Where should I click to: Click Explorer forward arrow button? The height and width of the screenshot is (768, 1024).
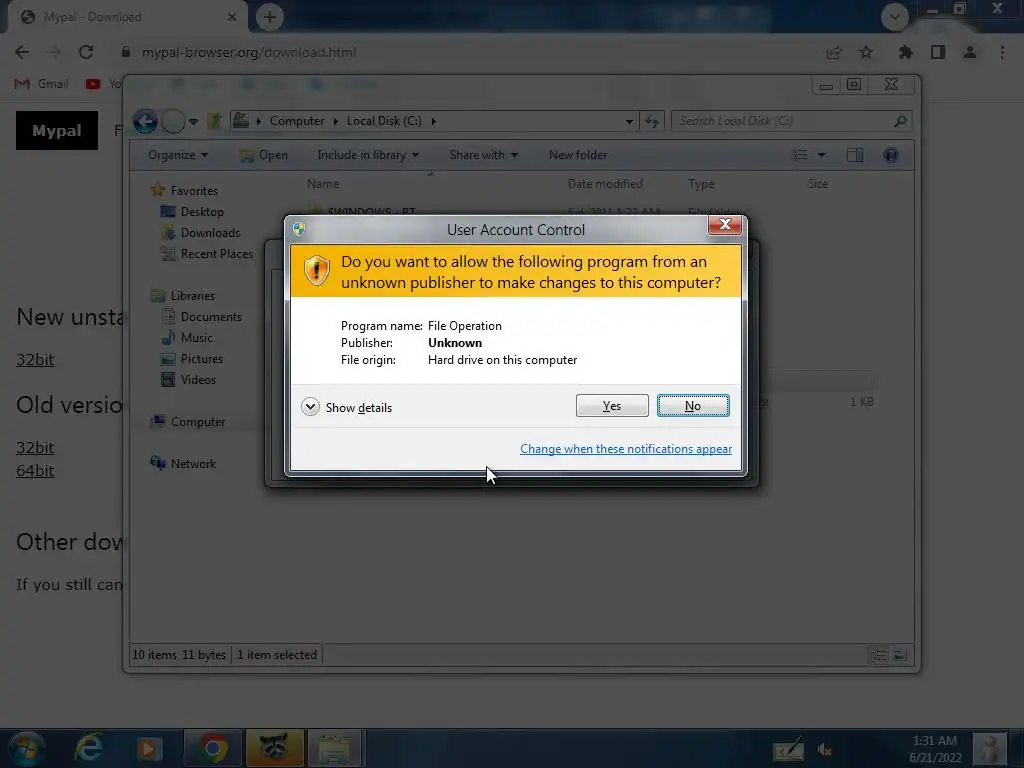173,121
